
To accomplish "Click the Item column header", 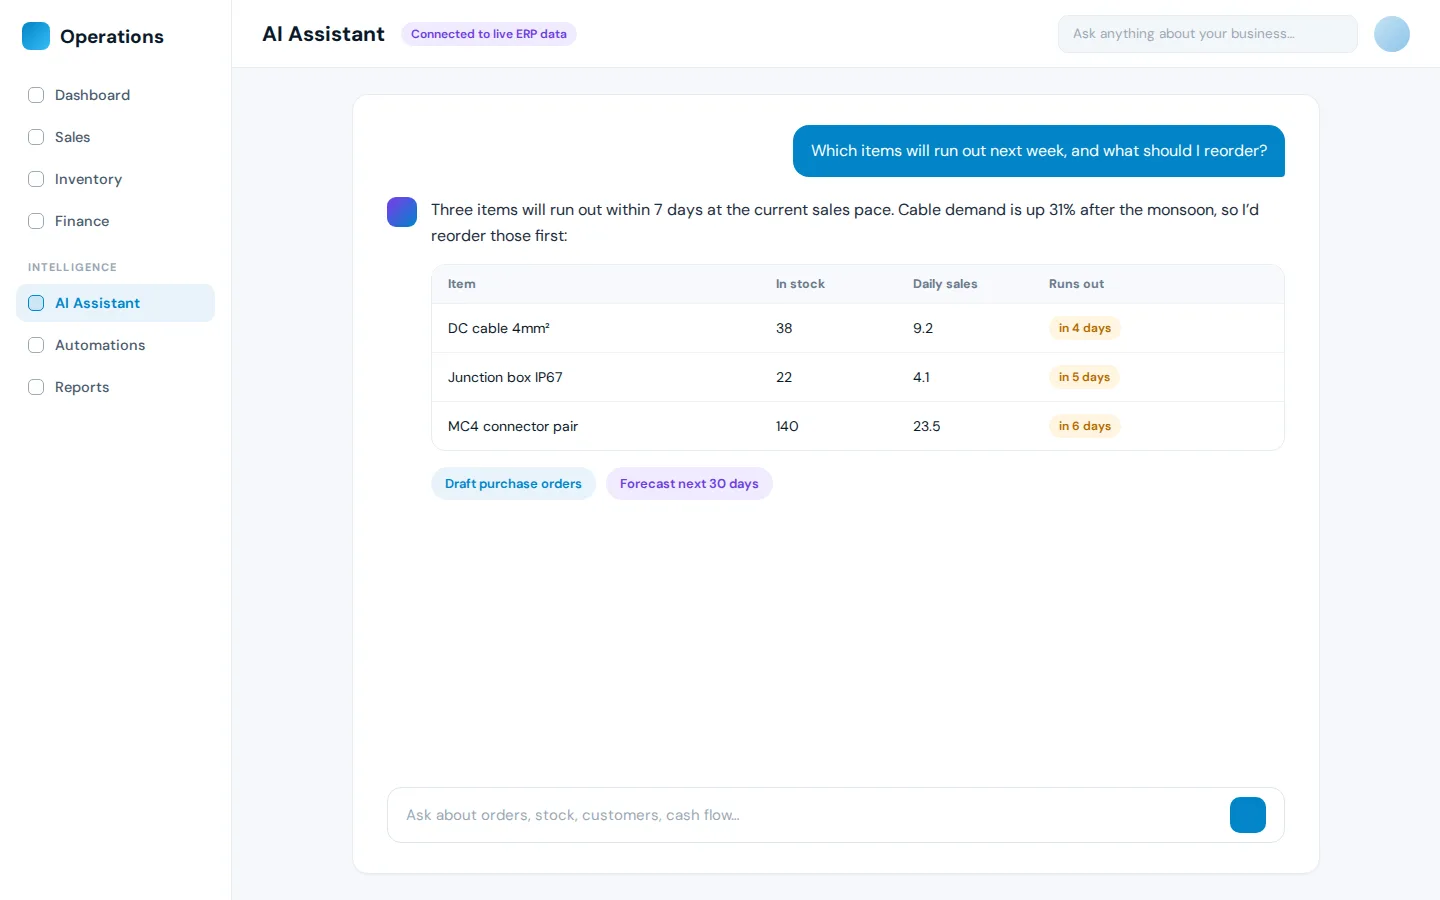I will point(462,284).
